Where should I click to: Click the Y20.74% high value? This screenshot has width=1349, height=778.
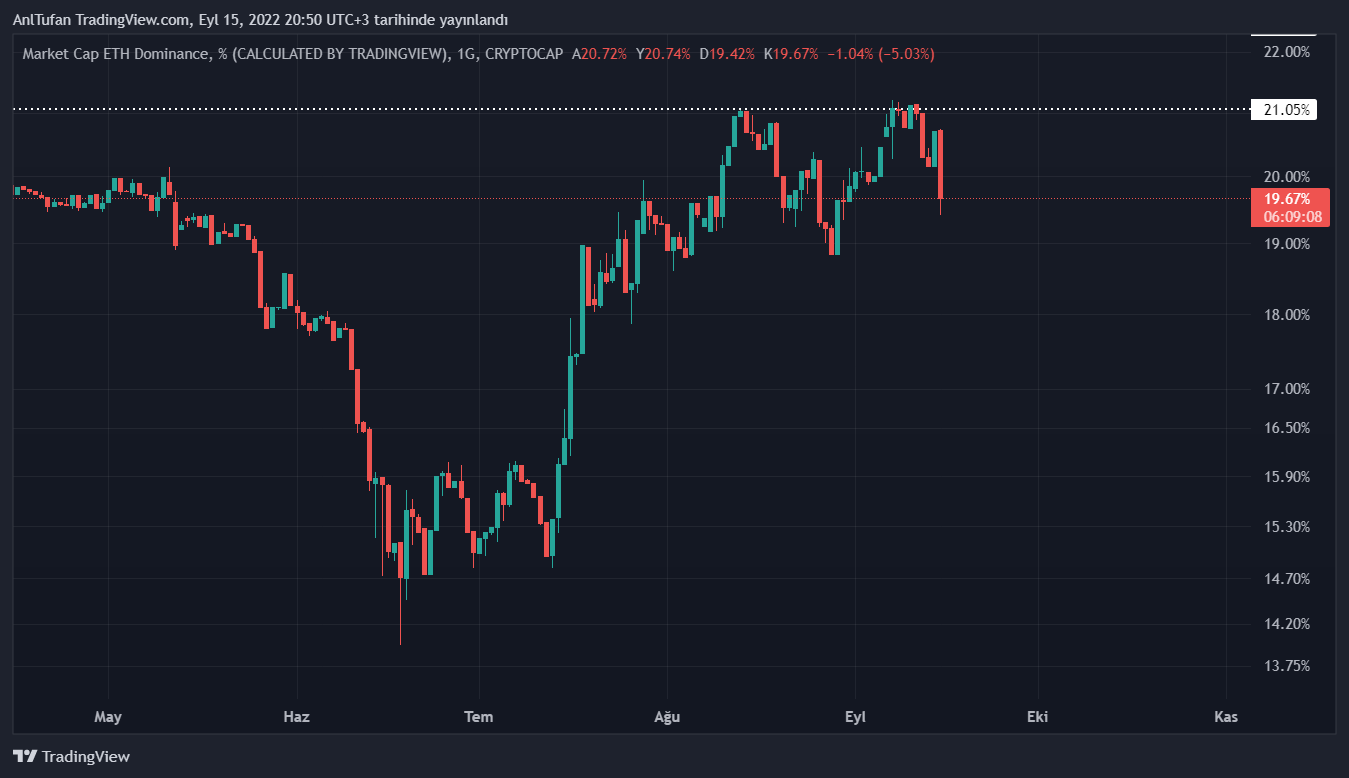(x=663, y=54)
